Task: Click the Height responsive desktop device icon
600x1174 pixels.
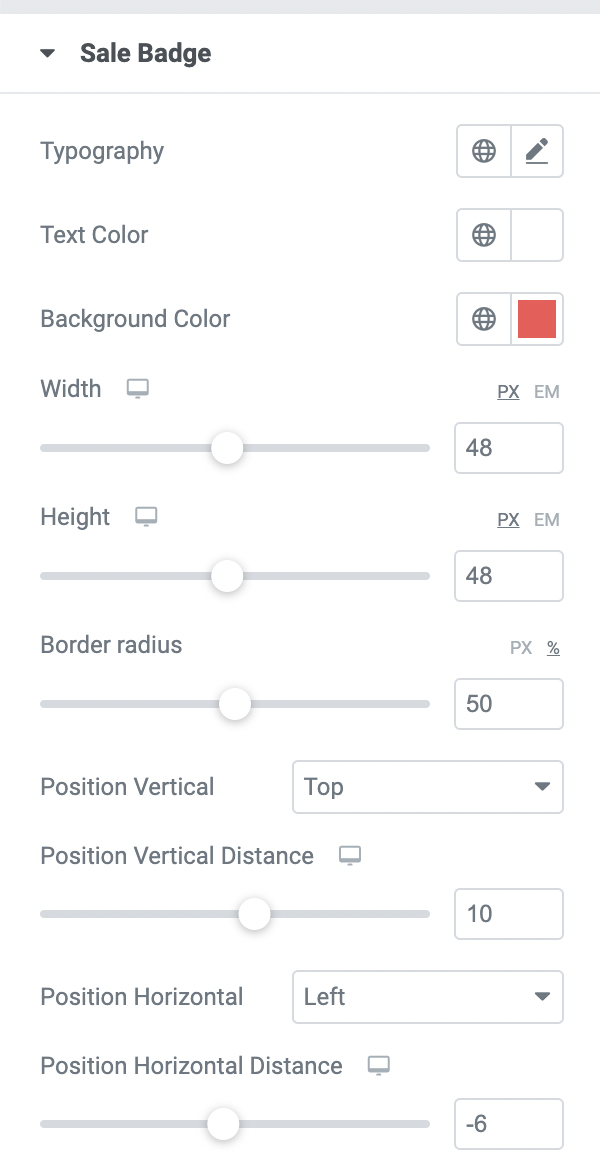Action: 147,517
